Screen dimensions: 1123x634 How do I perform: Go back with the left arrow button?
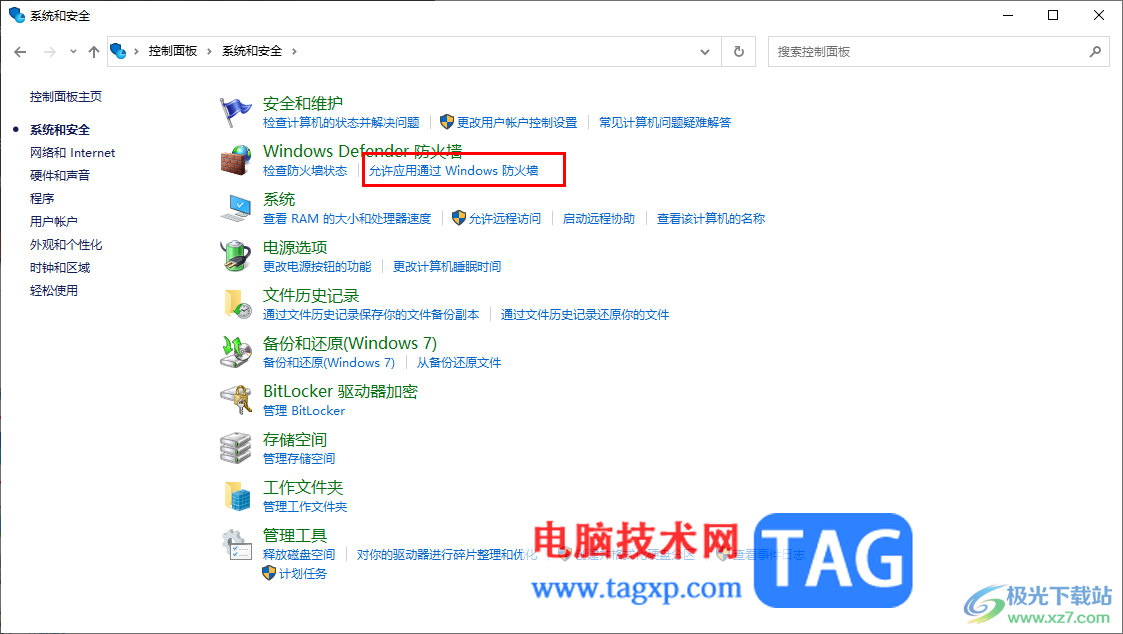pos(20,52)
